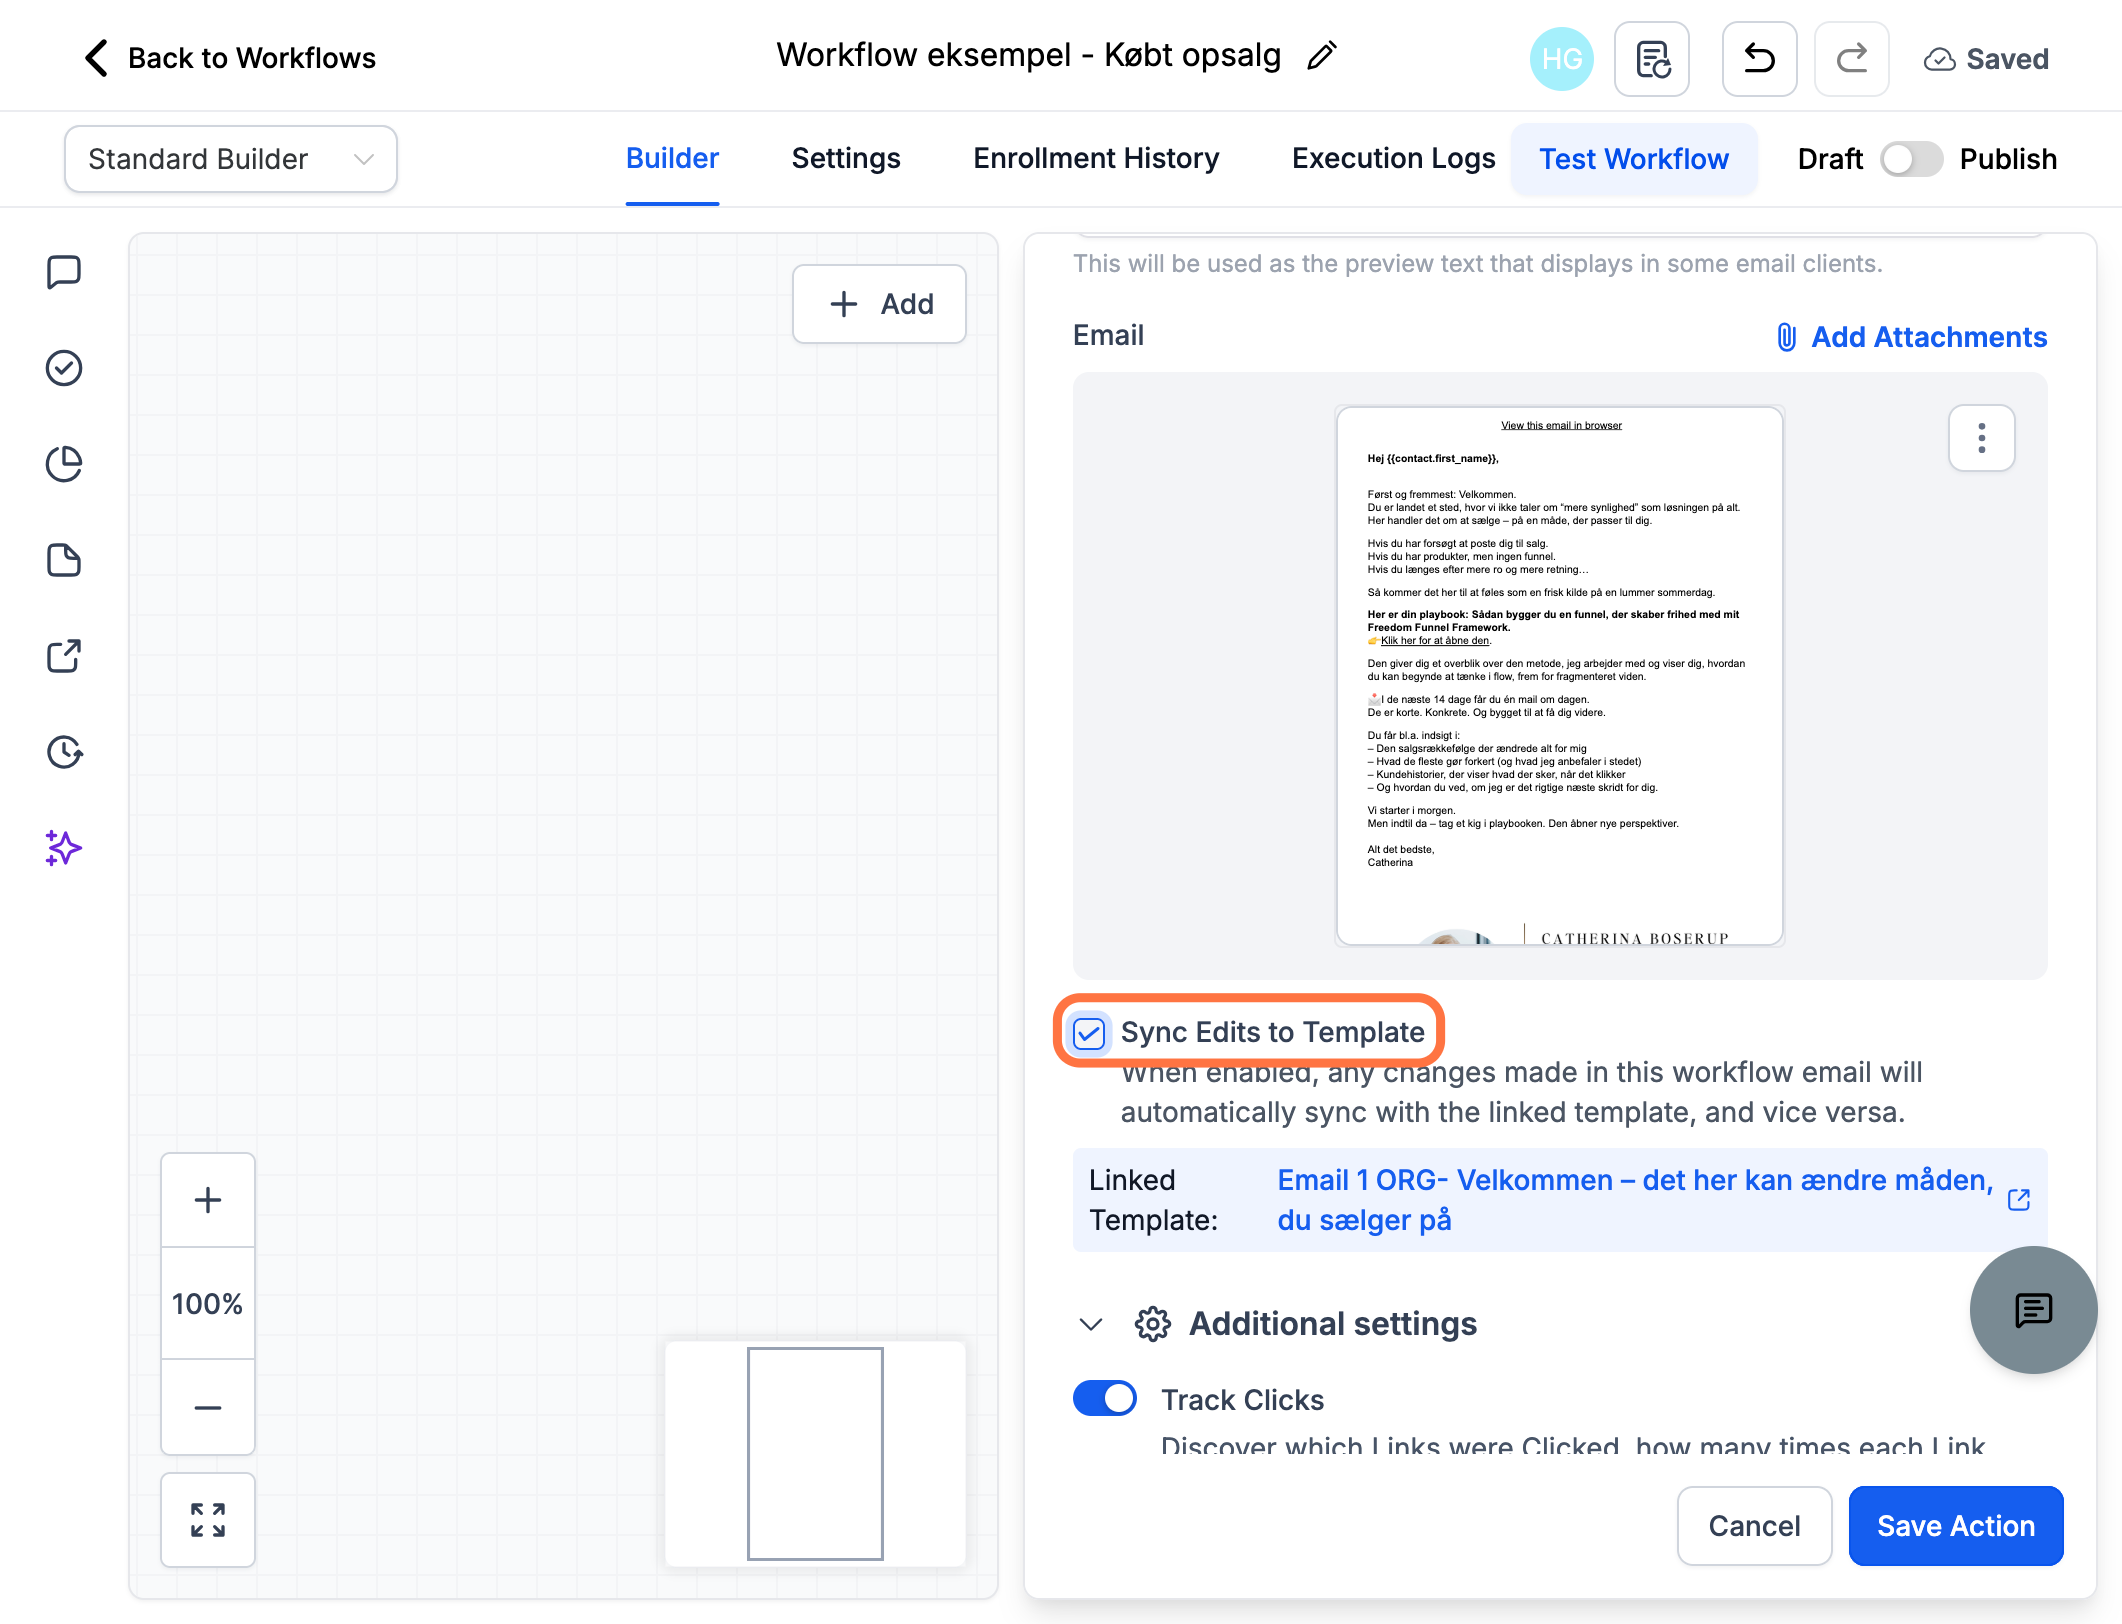Open the floating chat support bubble
This screenshot has width=2122, height=1624.
tap(2033, 1309)
